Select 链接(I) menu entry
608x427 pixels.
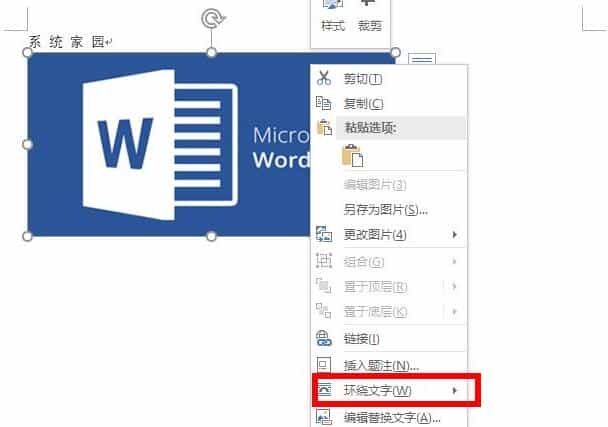[x=361, y=339]
